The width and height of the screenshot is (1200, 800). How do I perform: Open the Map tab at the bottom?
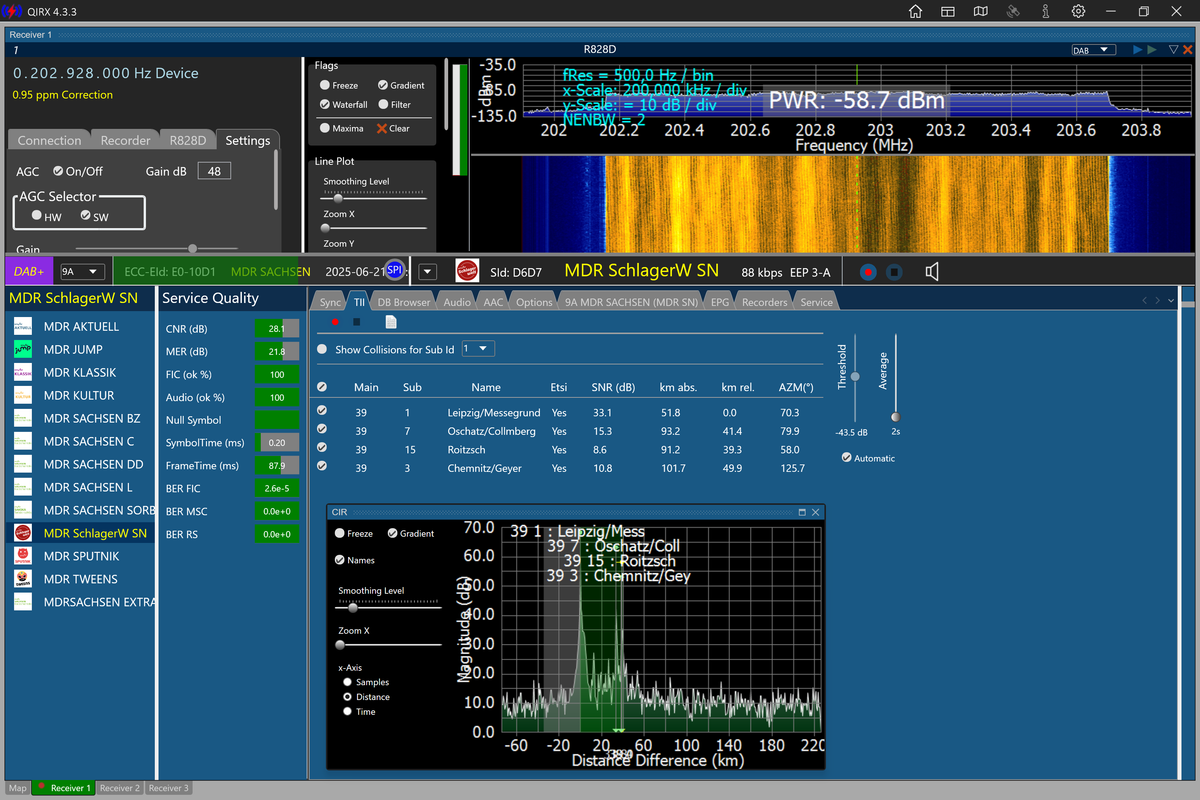click(x=18, y=788)
